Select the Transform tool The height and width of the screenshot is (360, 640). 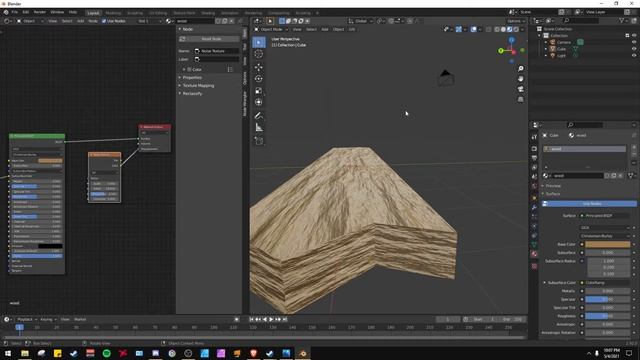(x=259, y=102)
